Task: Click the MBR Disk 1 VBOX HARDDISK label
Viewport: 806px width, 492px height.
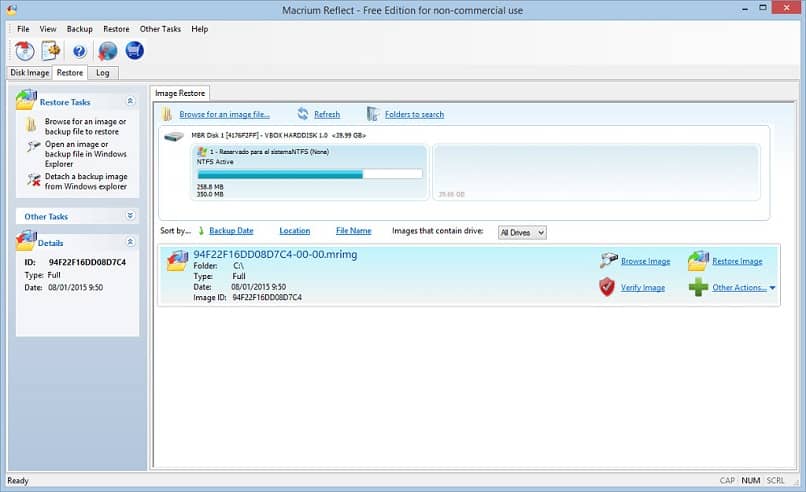Action: pos(278,135)
